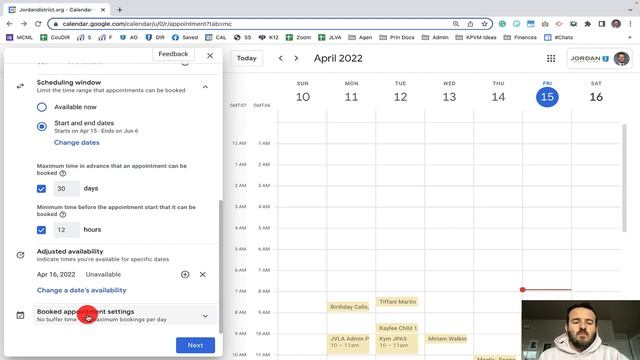Open the #Chats bookmark
The image size is (640, 360).
pyautogui.click(x=559, y=37)
